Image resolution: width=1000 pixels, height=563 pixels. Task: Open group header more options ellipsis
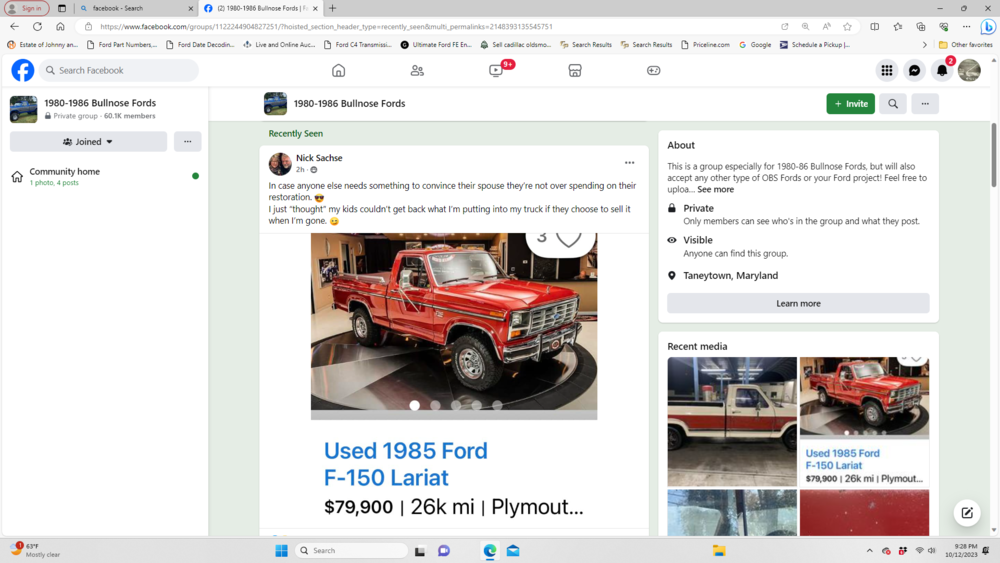click(925, 103)
